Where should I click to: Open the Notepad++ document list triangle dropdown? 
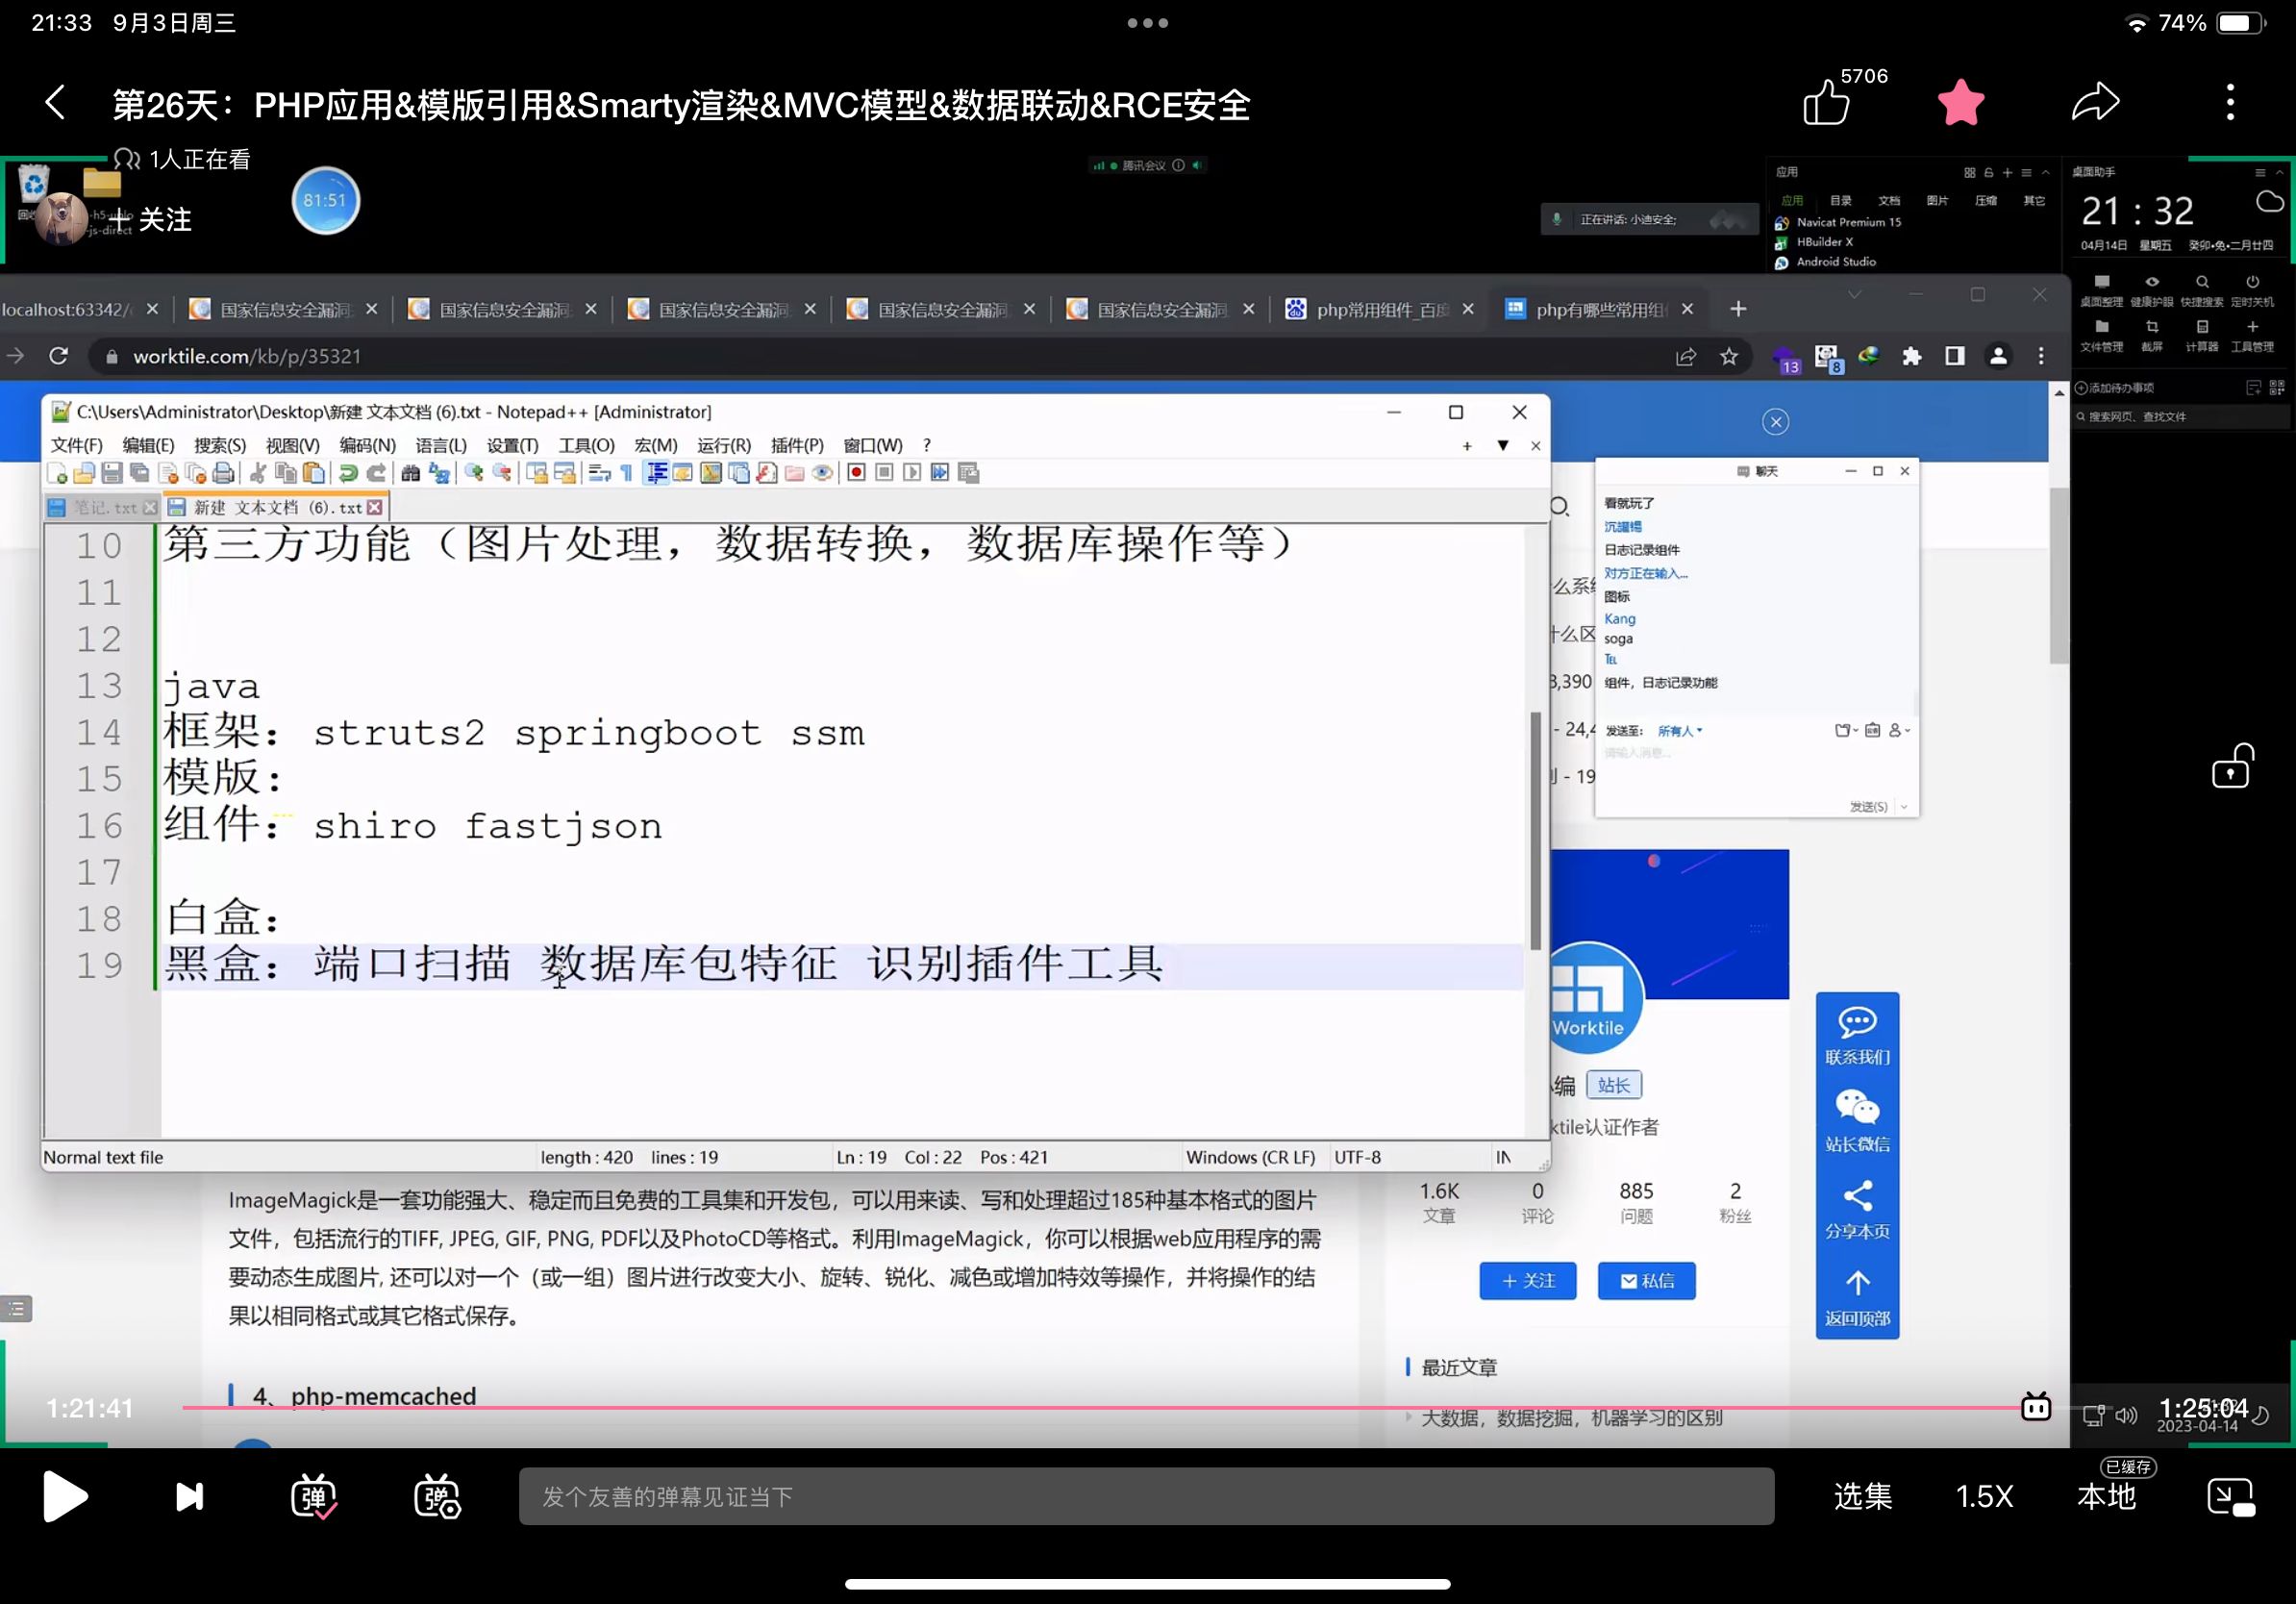[1503, 446]
